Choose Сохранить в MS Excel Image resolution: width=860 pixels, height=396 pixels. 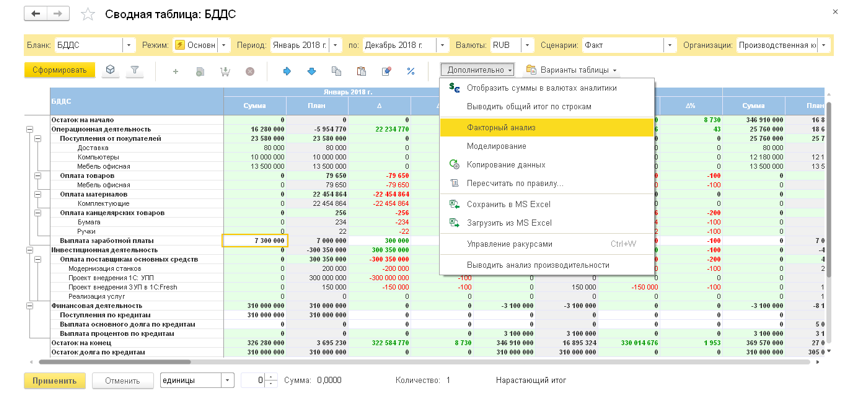coord(547,204)
